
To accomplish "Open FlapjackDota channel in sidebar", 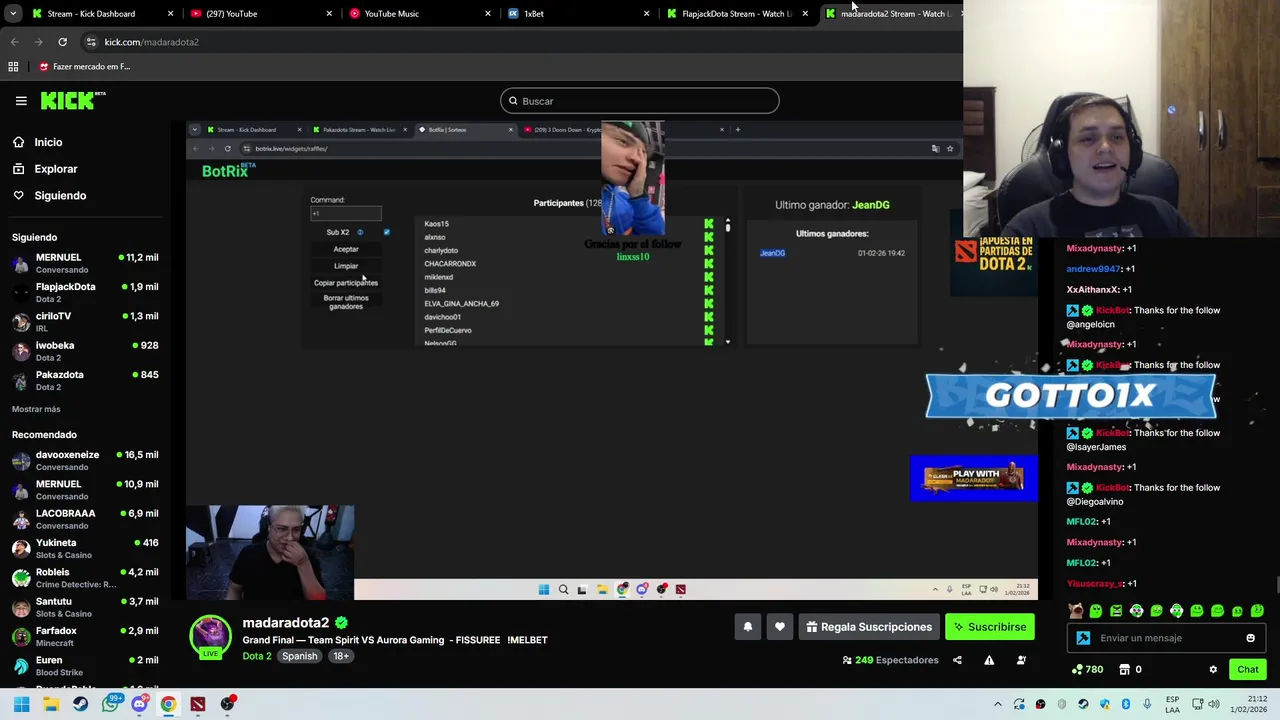I will [85, 292].
